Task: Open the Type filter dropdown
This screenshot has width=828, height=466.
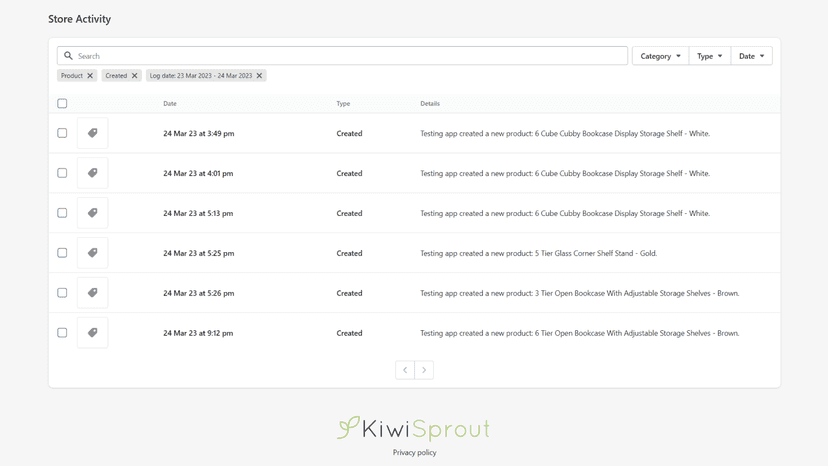Action: (710, 56)
